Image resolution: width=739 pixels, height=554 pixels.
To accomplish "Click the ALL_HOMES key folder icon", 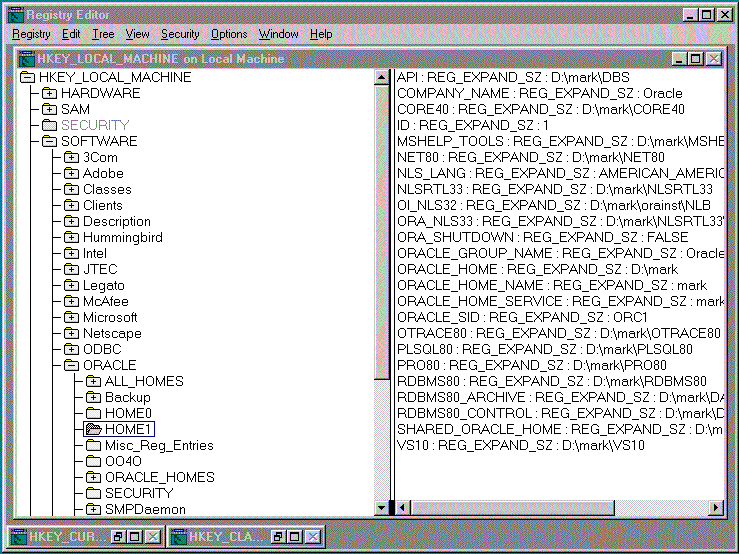I will click(x=93, y=381).
